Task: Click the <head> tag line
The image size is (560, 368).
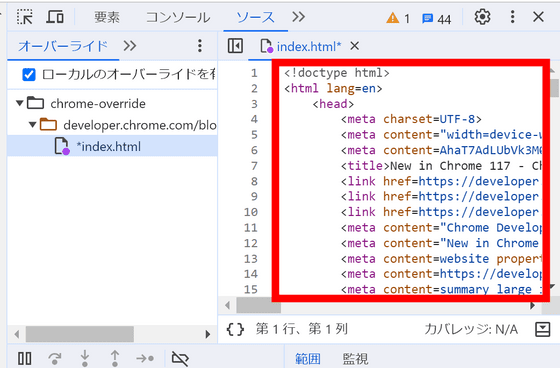Action: pos(333,104)
